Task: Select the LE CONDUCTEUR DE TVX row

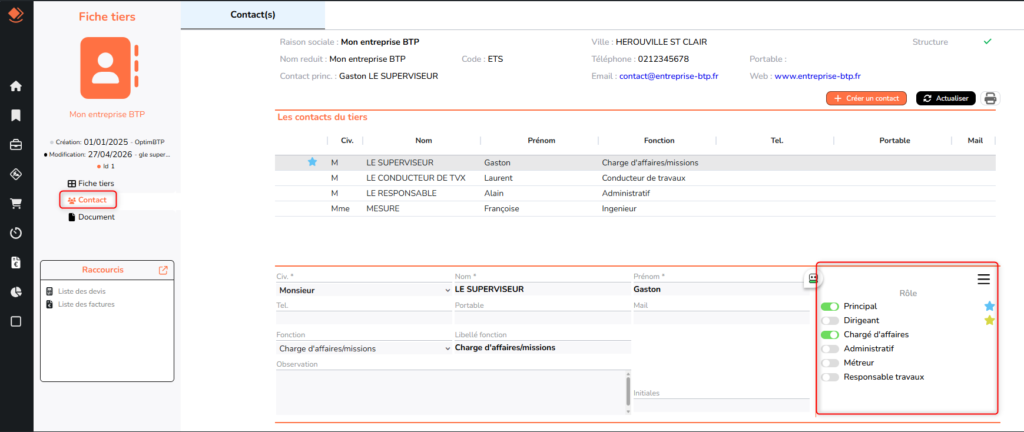Action: pos(635,177)
